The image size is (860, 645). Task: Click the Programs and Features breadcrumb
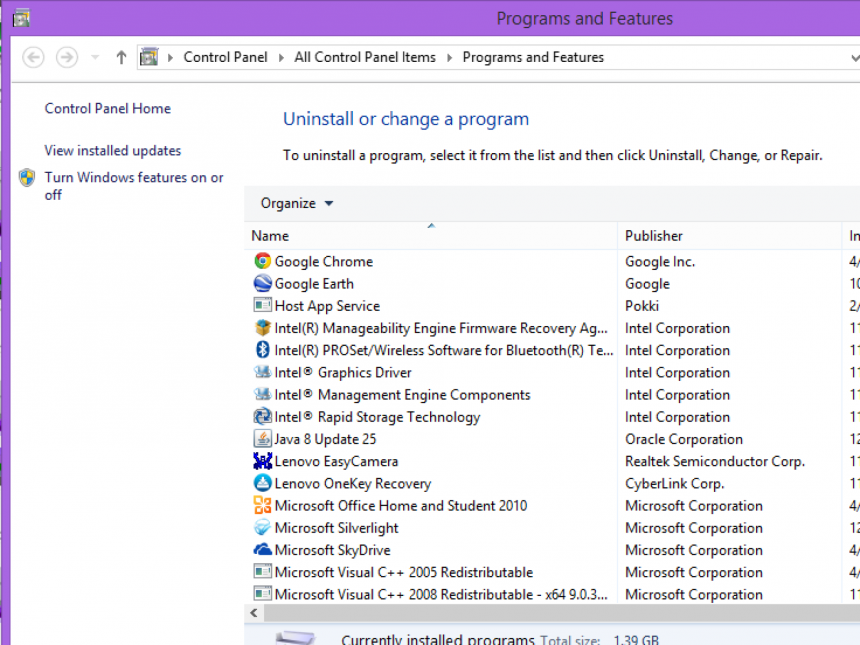533,57
